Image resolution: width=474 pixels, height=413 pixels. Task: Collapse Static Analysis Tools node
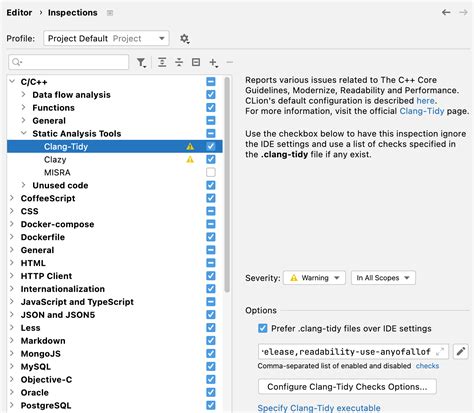[23, 133]
